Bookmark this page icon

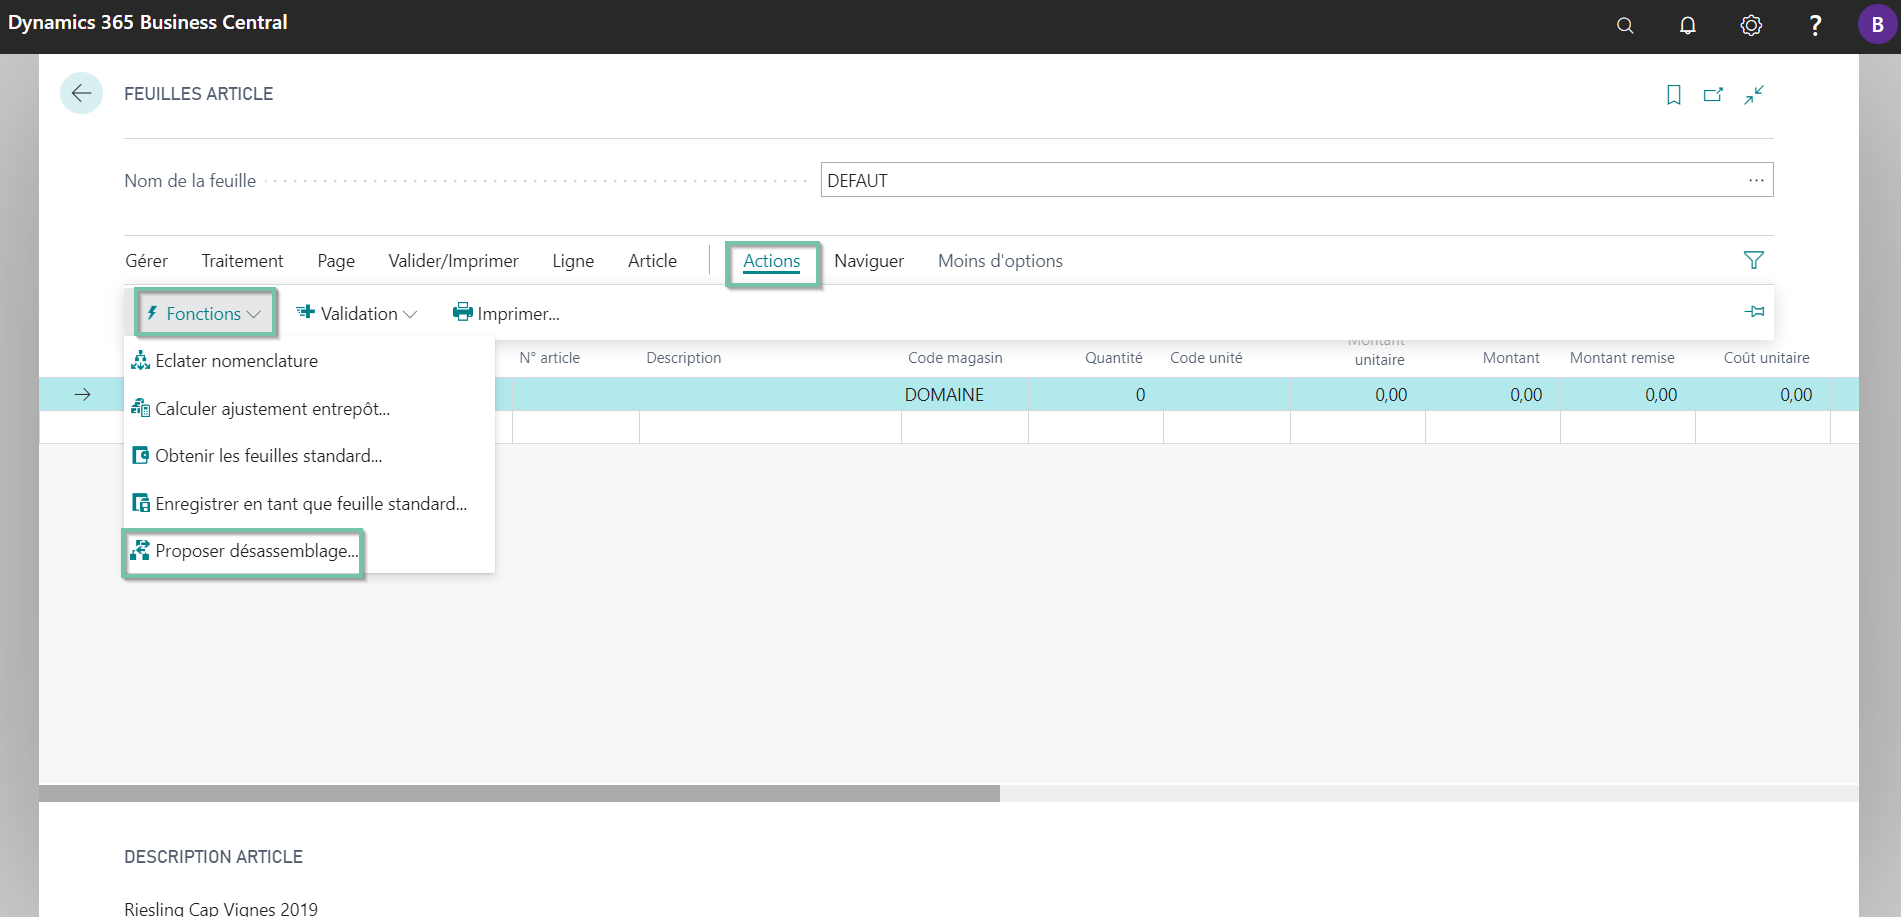(x=1674, y=95)
